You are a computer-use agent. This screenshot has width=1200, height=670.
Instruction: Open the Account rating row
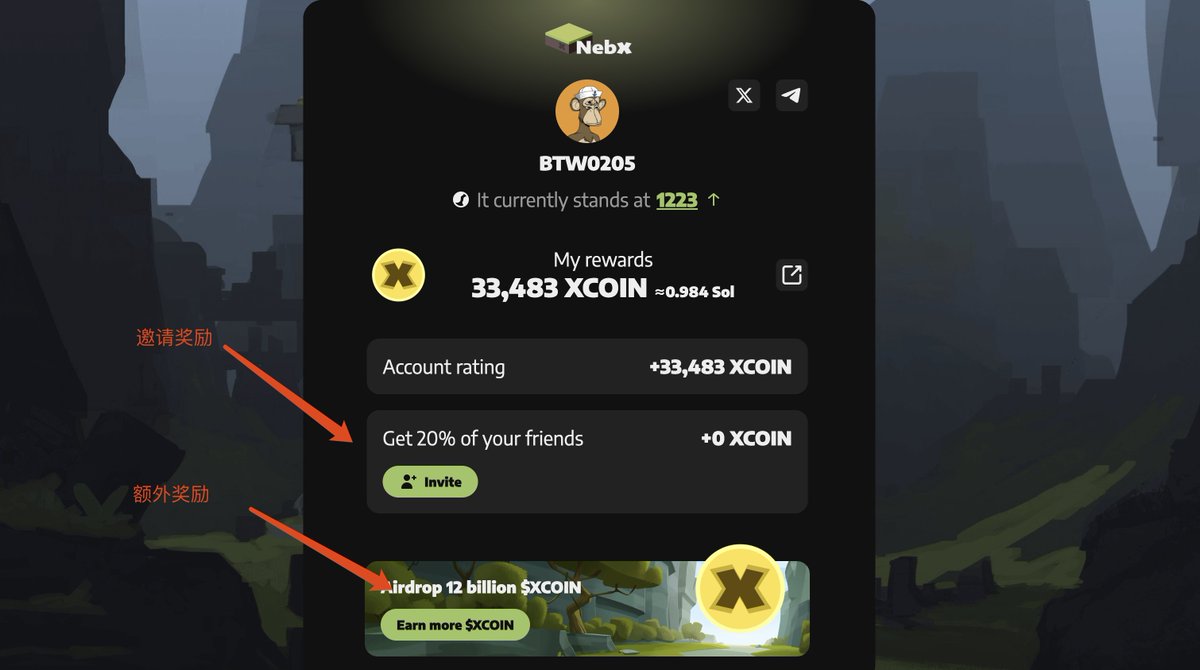pos(587,367)
